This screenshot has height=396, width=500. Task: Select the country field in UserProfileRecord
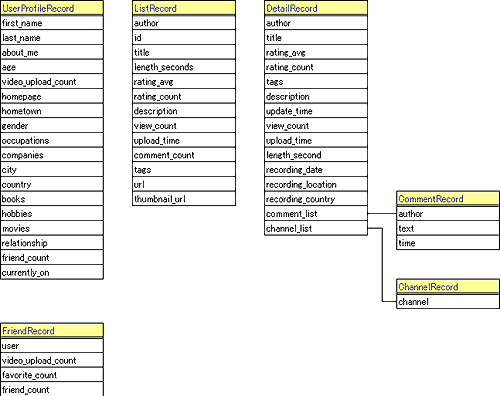pos(52,184)
